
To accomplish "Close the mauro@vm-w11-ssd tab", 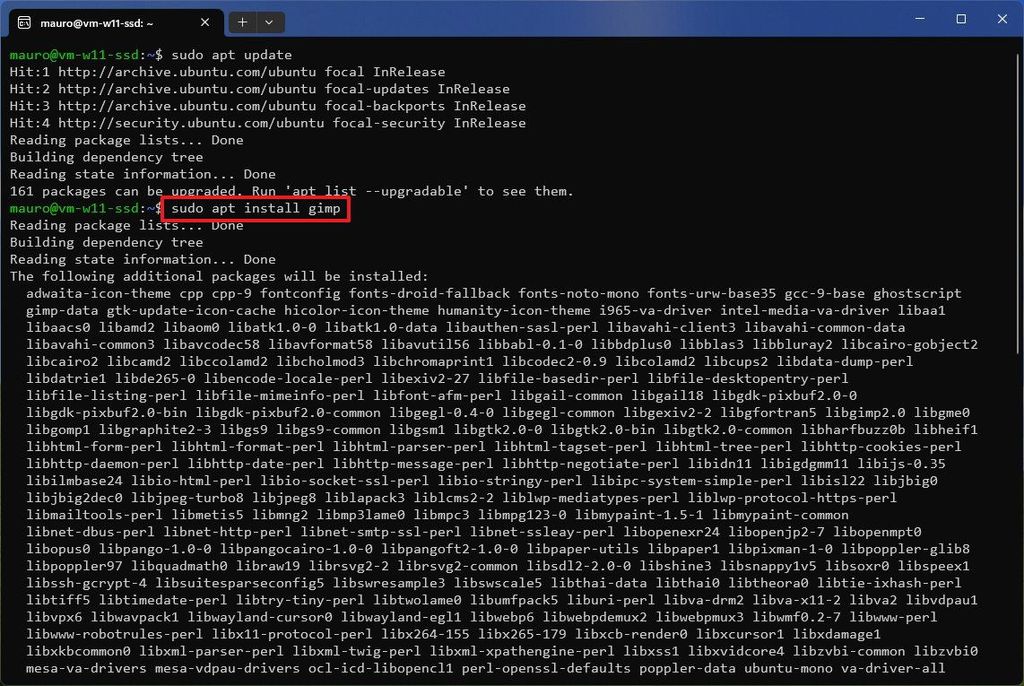I will click(205, 21).
